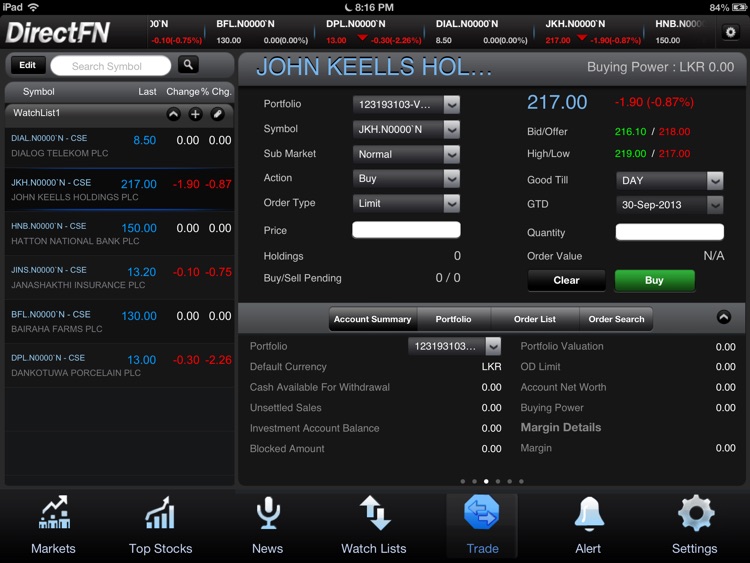Screen dimensions: 750x563
Task: Click the Symbol column header
Action: click(38, 91)
